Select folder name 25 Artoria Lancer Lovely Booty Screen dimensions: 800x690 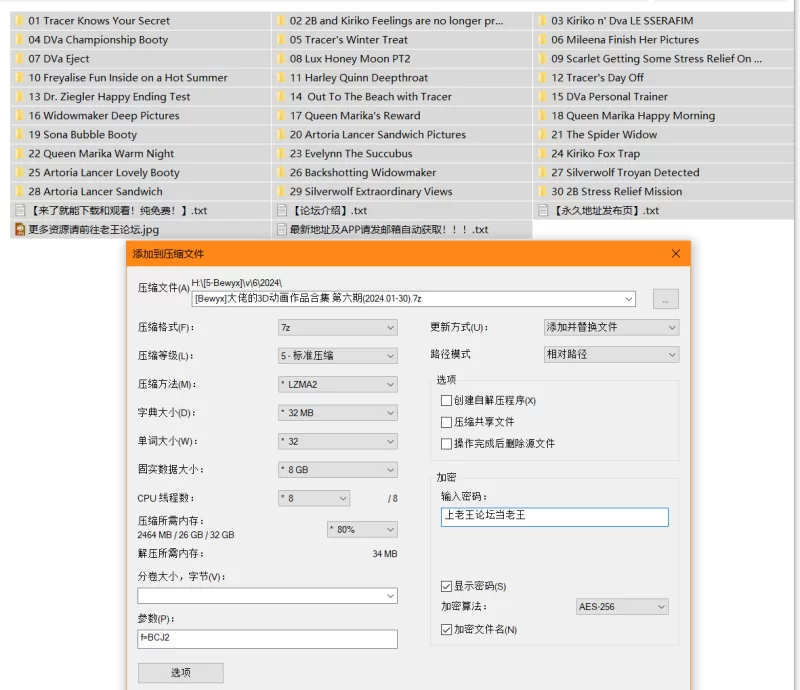coord(104,172)
